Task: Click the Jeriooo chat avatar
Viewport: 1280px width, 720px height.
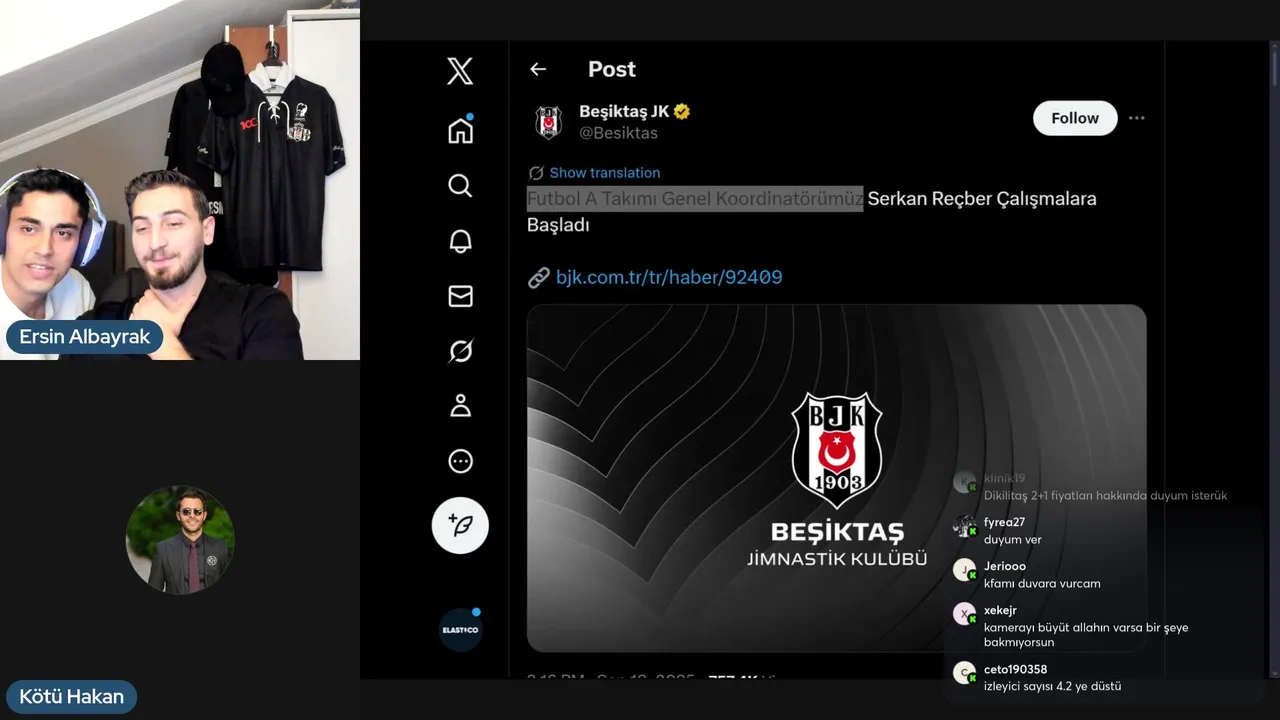Action: 964,570
